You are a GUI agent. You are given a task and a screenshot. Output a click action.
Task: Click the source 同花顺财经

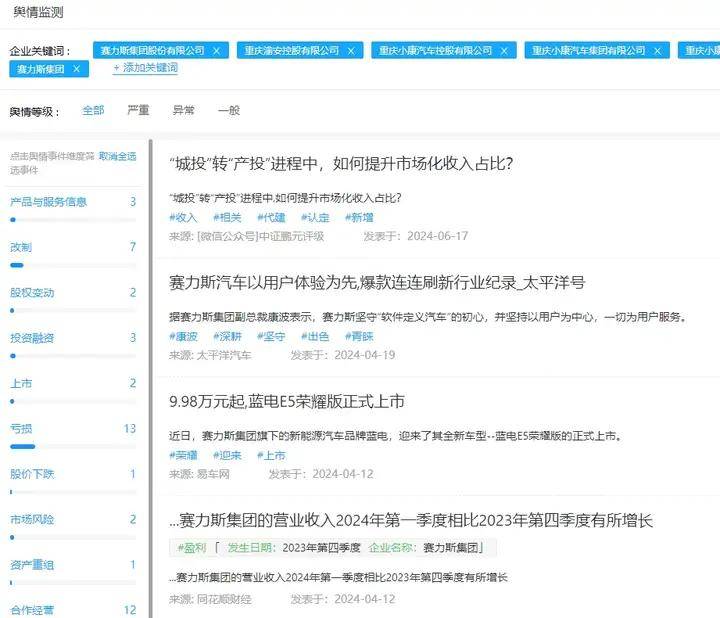[x=224, y=599]
